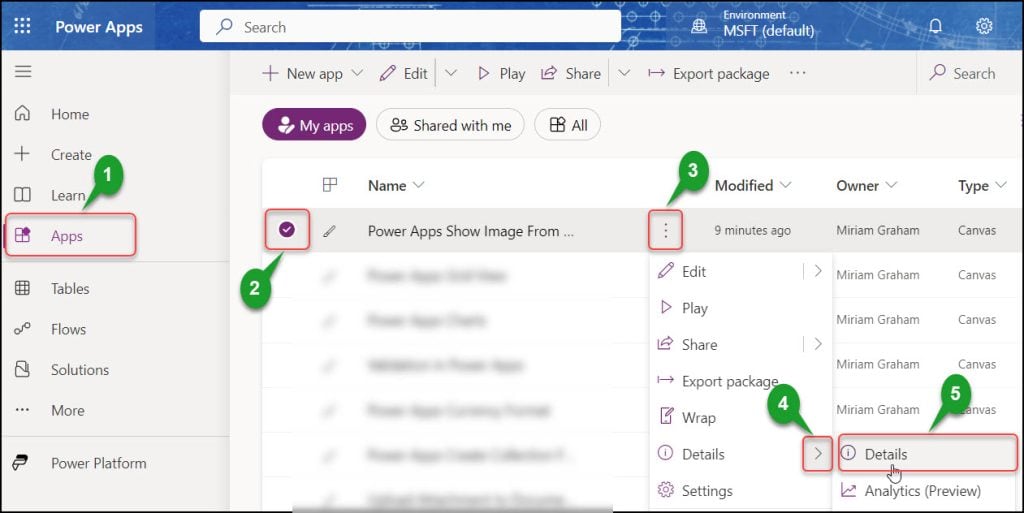Click the Flows icon in sidebar
The image size is (1024, 513).
point(22,329)
